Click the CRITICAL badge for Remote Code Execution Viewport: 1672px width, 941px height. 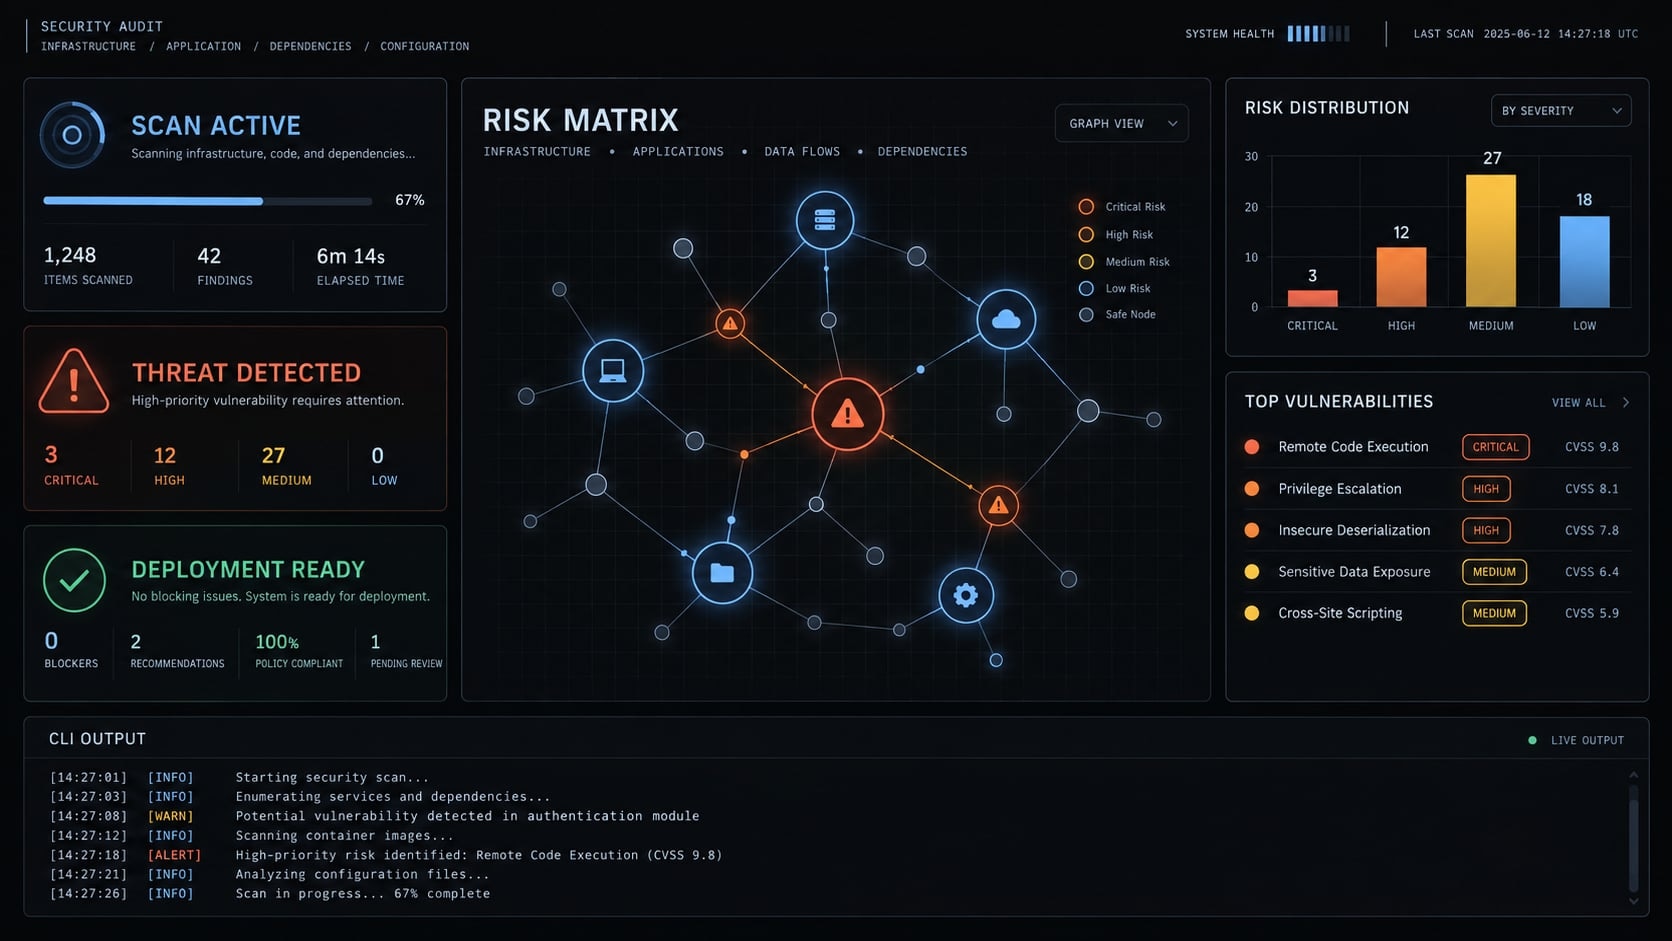pos(1495,447)
